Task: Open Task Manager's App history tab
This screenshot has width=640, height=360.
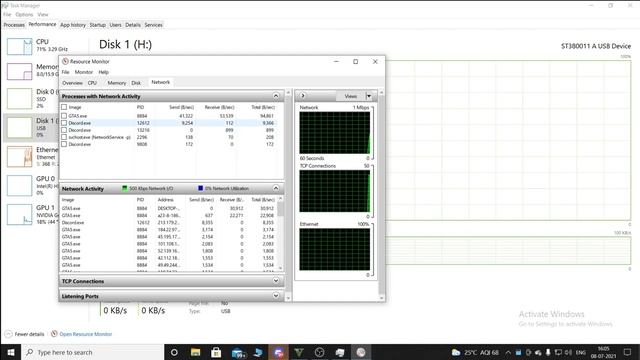Action: click(x=73, y=25)
